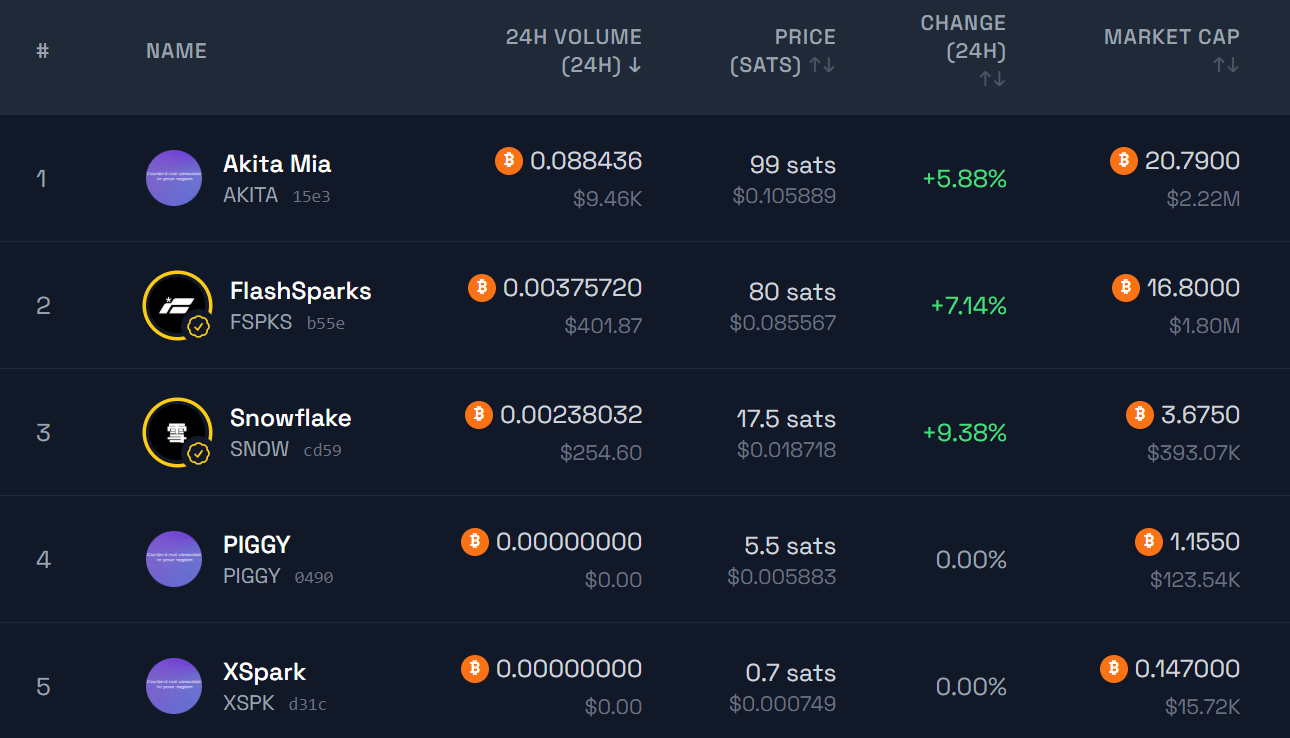Screen dimensions: 1290x738
Task: Click the XSPK d31c token identifier
Action: [x=275, y=703]
